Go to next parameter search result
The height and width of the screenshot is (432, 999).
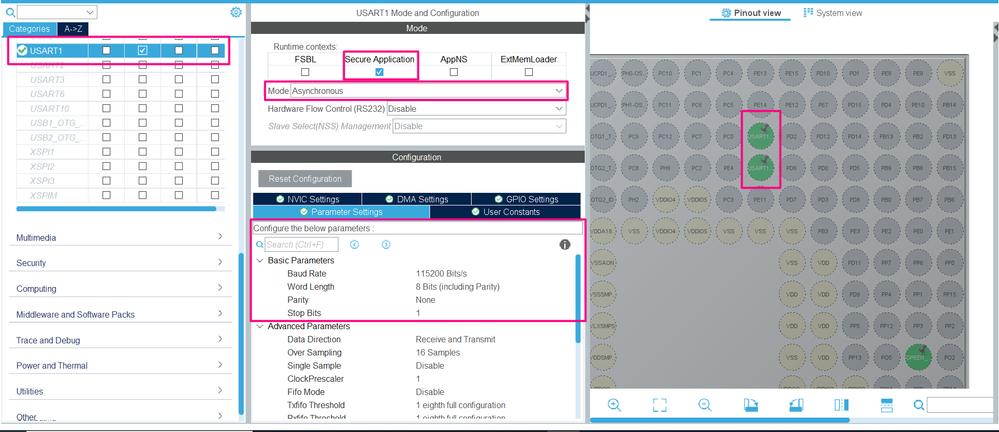386,245
